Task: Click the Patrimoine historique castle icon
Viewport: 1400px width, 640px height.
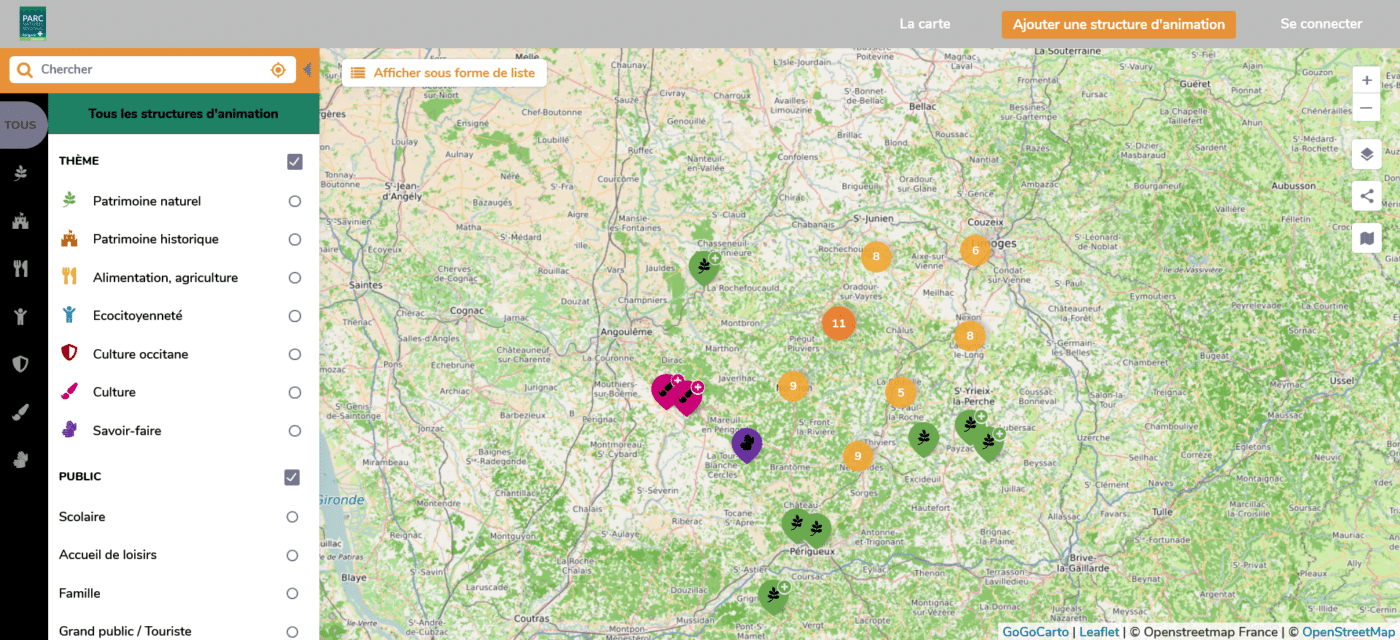Action: click(x=69, y=239)
